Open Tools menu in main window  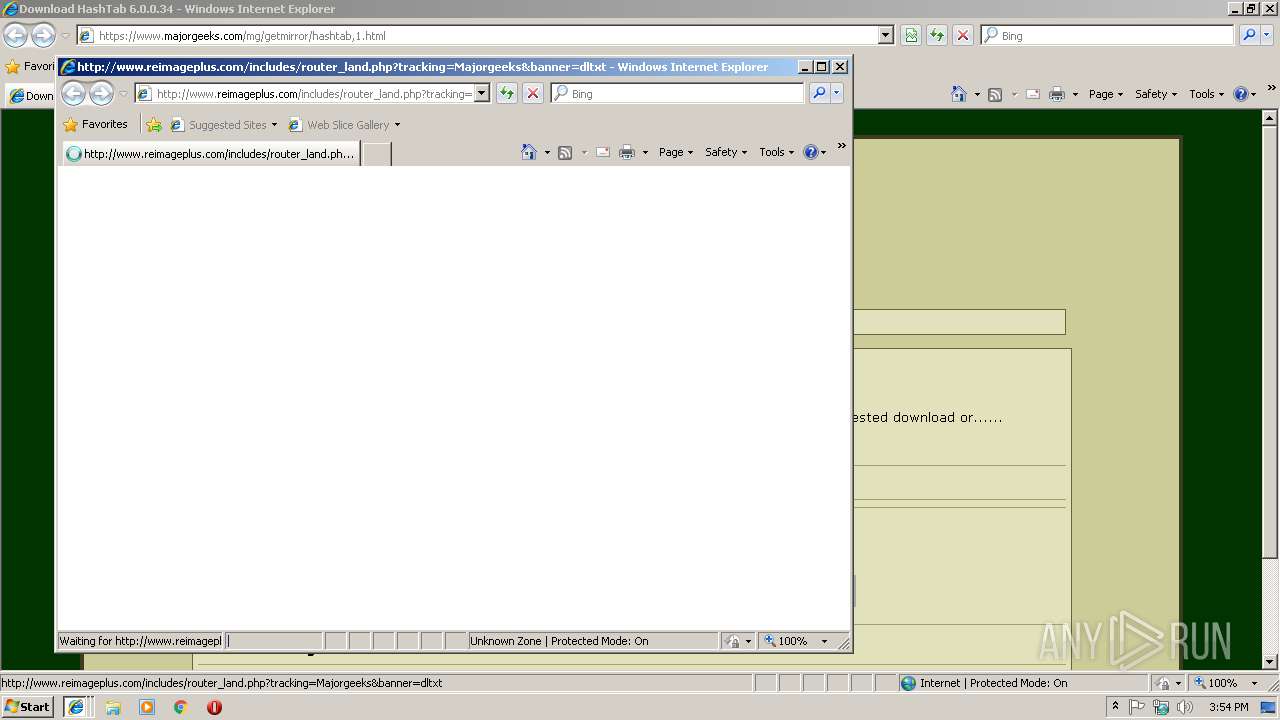coord(1206,94)
